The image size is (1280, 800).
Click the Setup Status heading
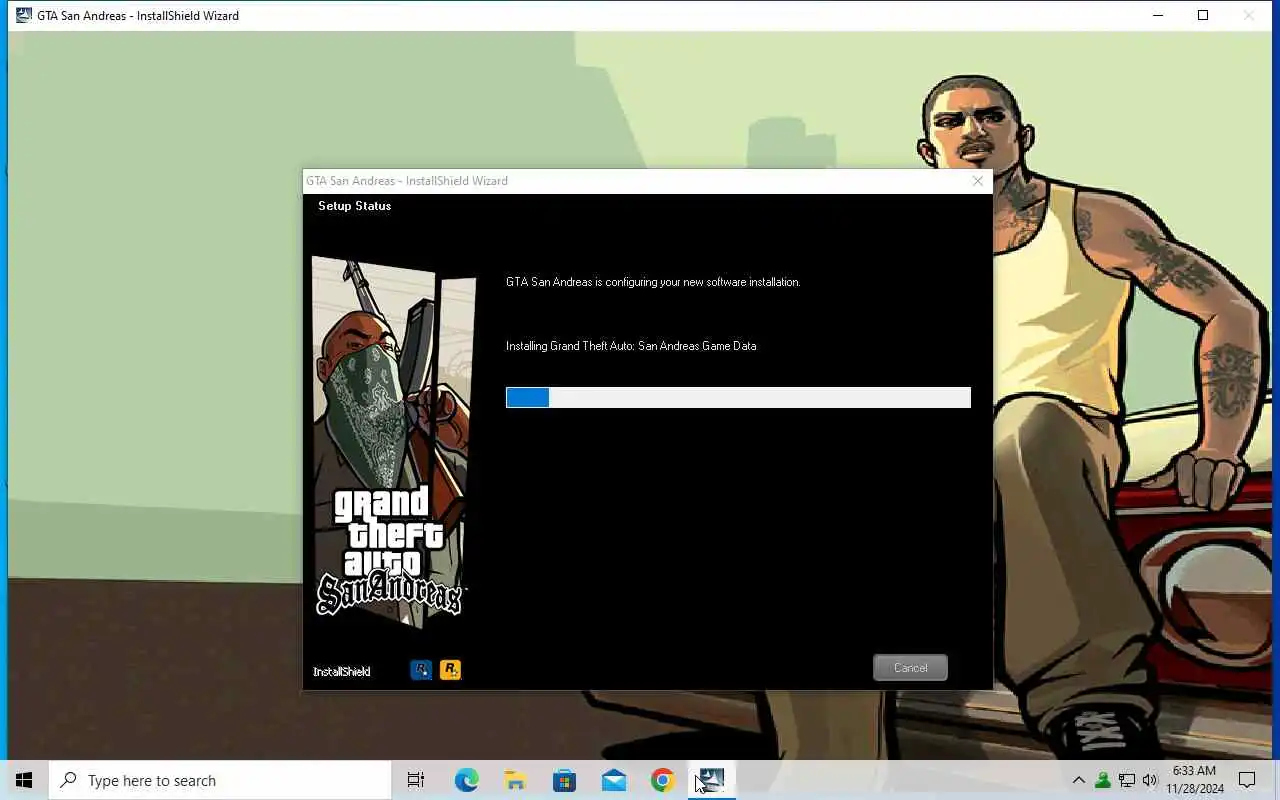pyautogui.click(x=355, y=206)
